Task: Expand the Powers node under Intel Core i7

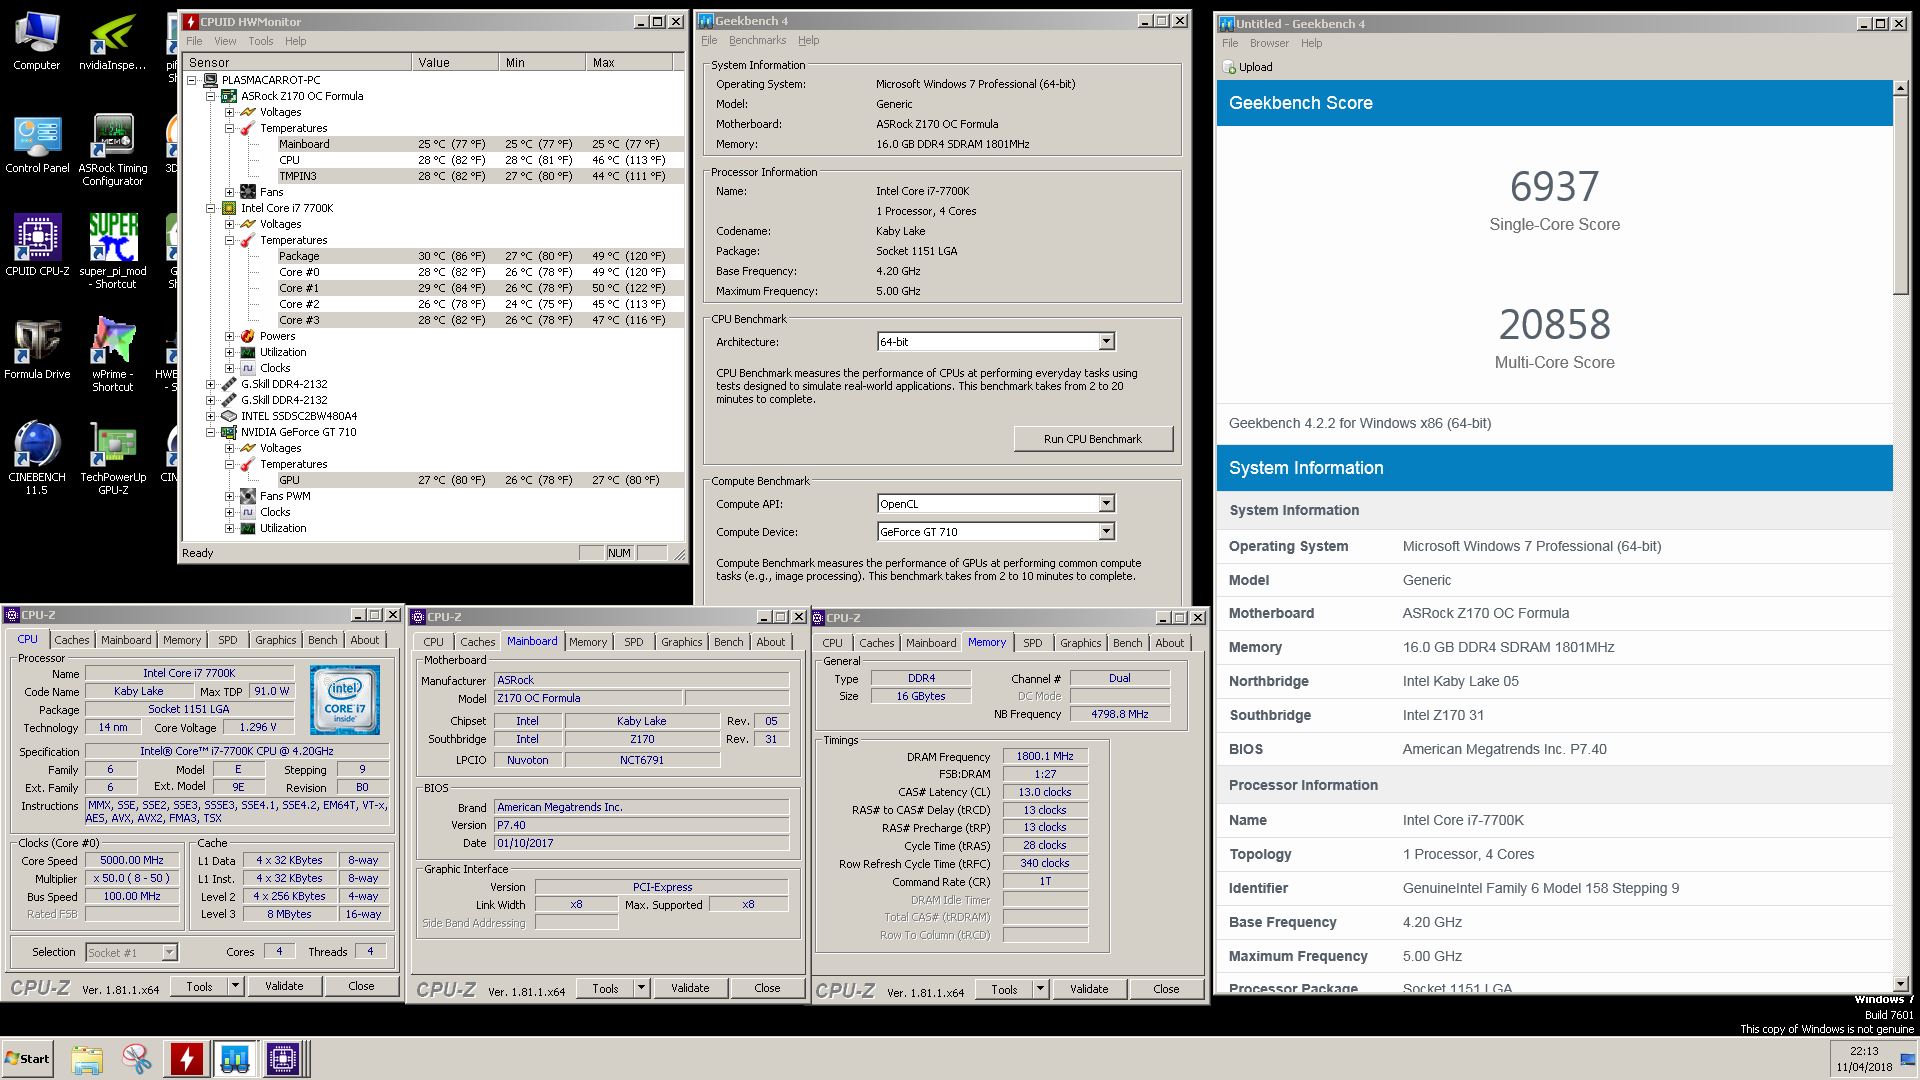Action: pos(230,336)
